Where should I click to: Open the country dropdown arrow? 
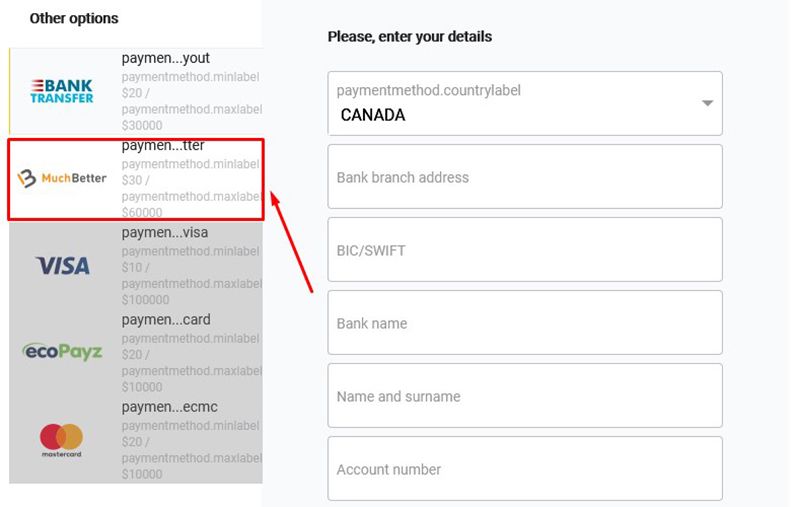click(707, 104)
